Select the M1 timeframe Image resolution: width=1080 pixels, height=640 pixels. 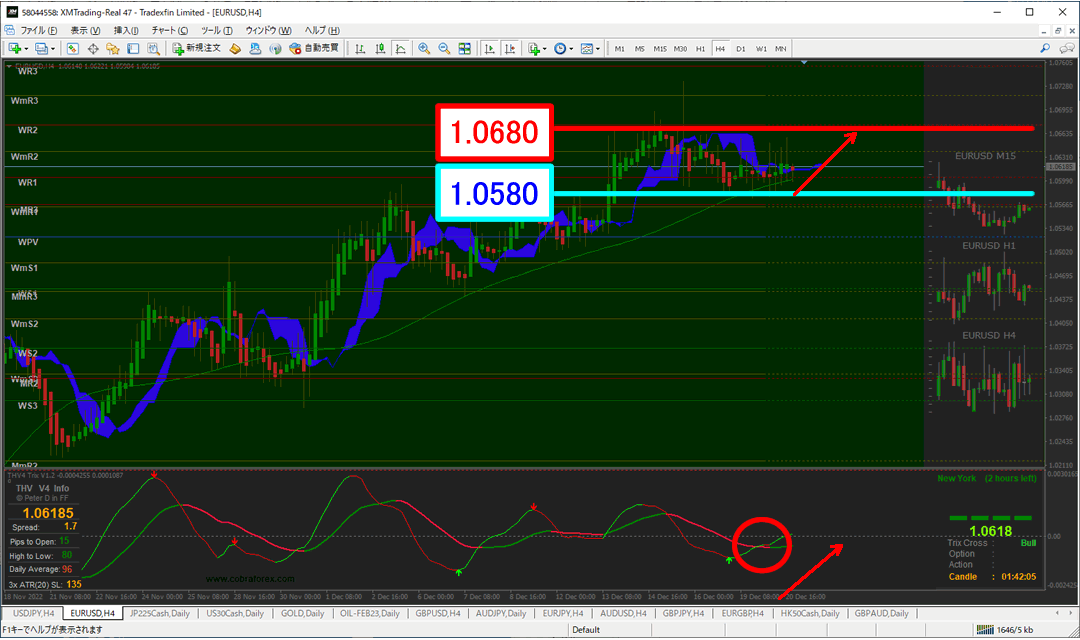pyautogui.click(x=619, y=49)
